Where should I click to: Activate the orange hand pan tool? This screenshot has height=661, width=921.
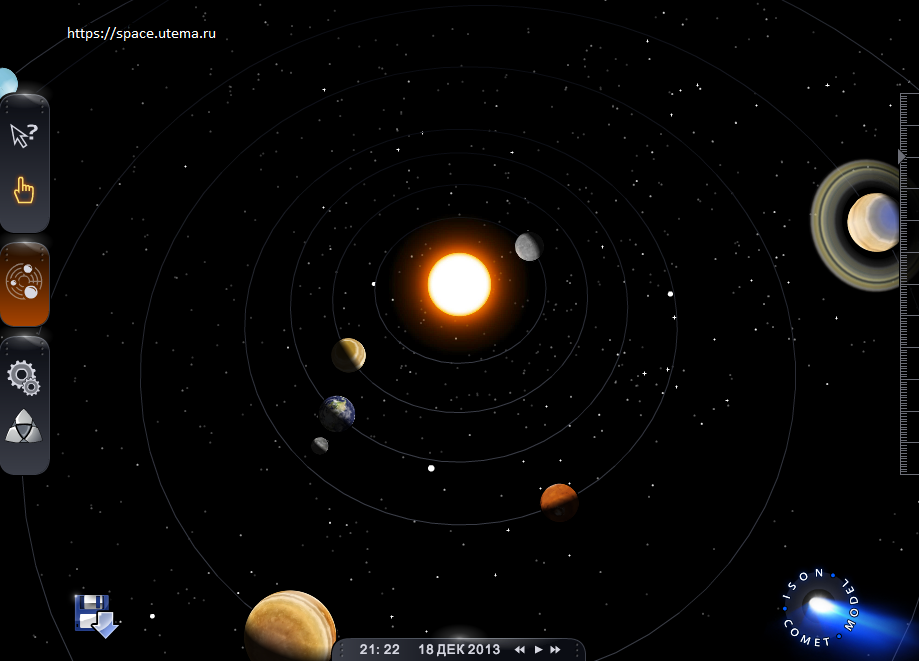pos(24,190)
